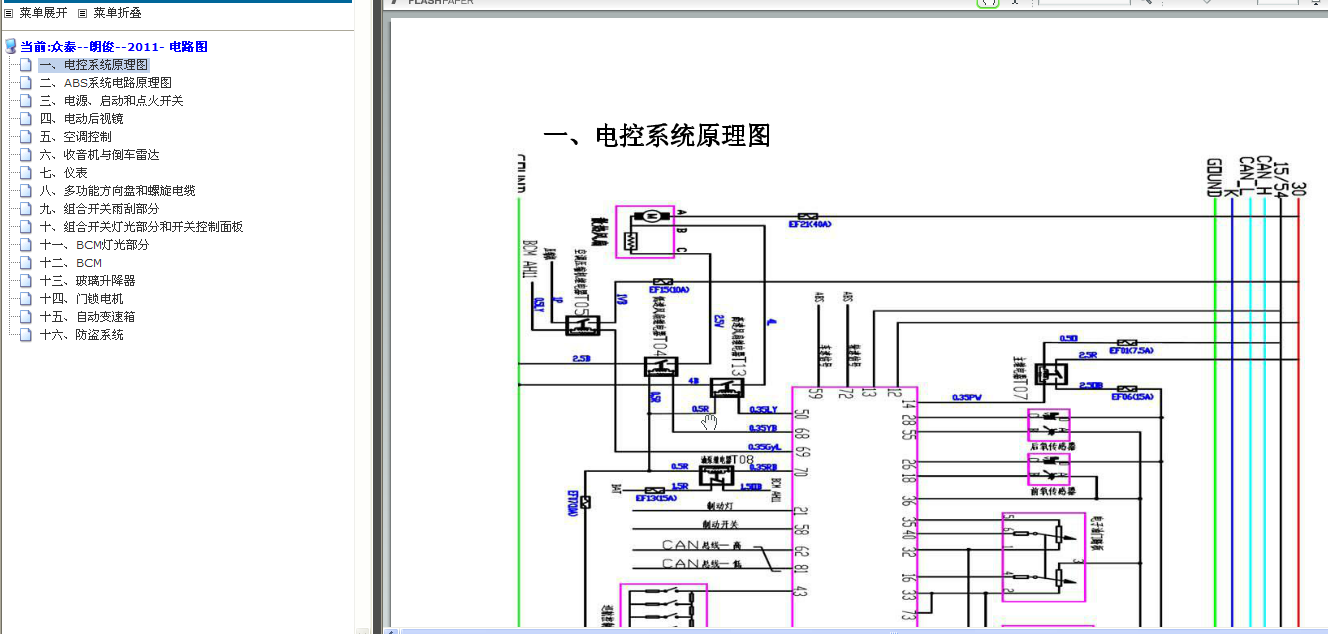Open 六、收音机与倒车雷达 diagram

pyautogui.click(x=99, y=155)
